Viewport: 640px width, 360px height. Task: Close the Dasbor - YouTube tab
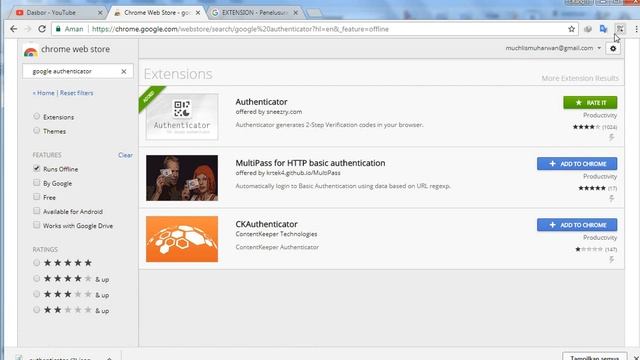pos(100,13)
